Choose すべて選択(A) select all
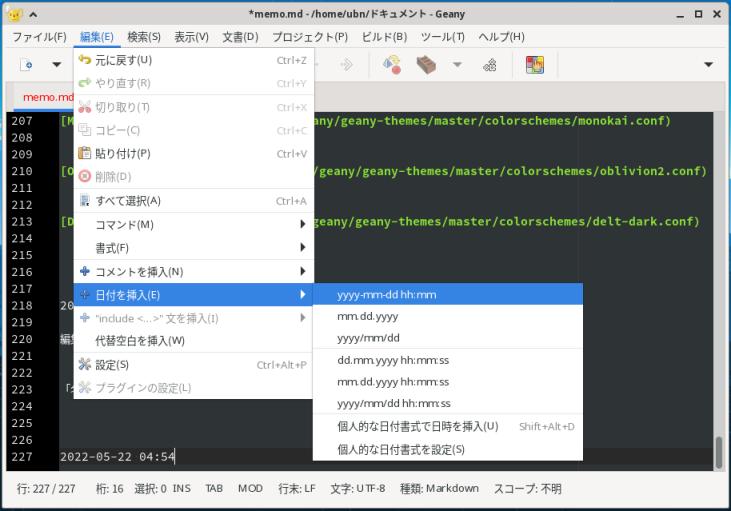731x511 pixels. (x=193, y=201)
